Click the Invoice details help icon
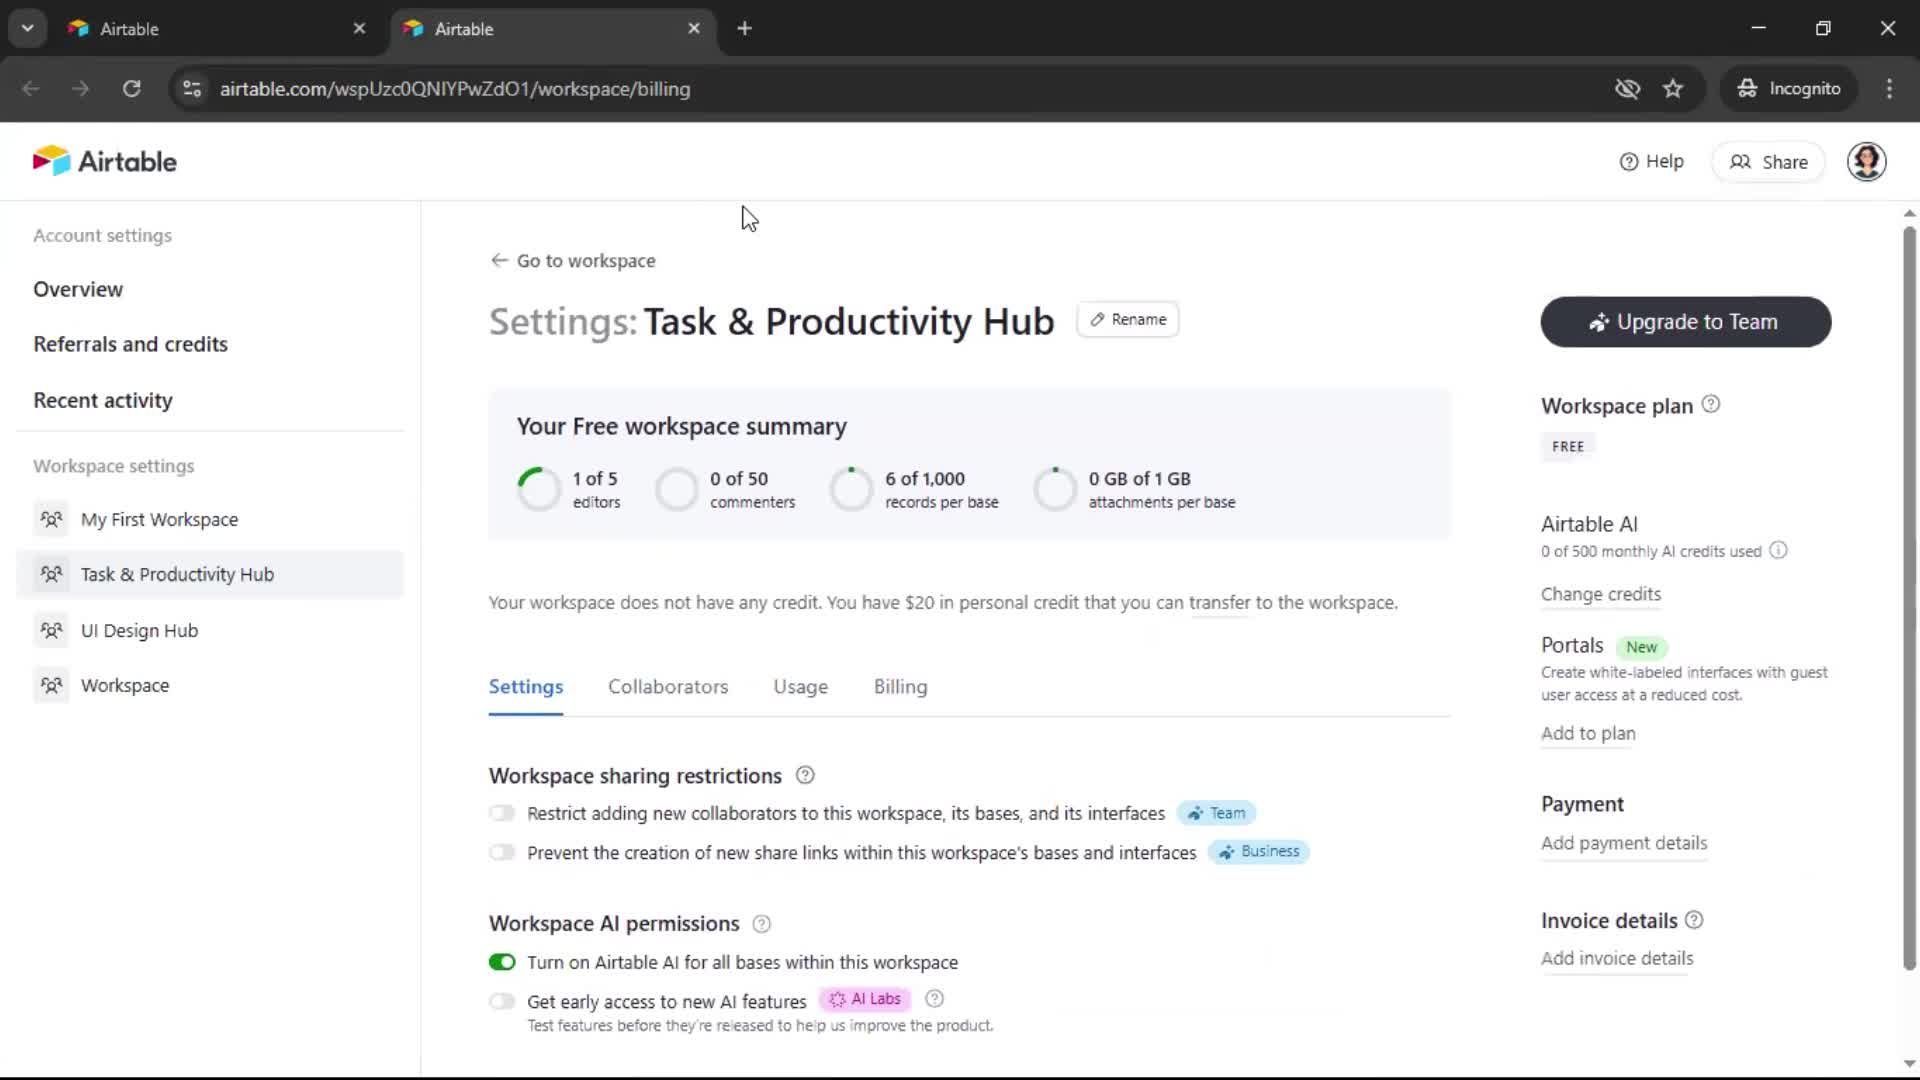1920x1080 pixels. pos(1694,920)
